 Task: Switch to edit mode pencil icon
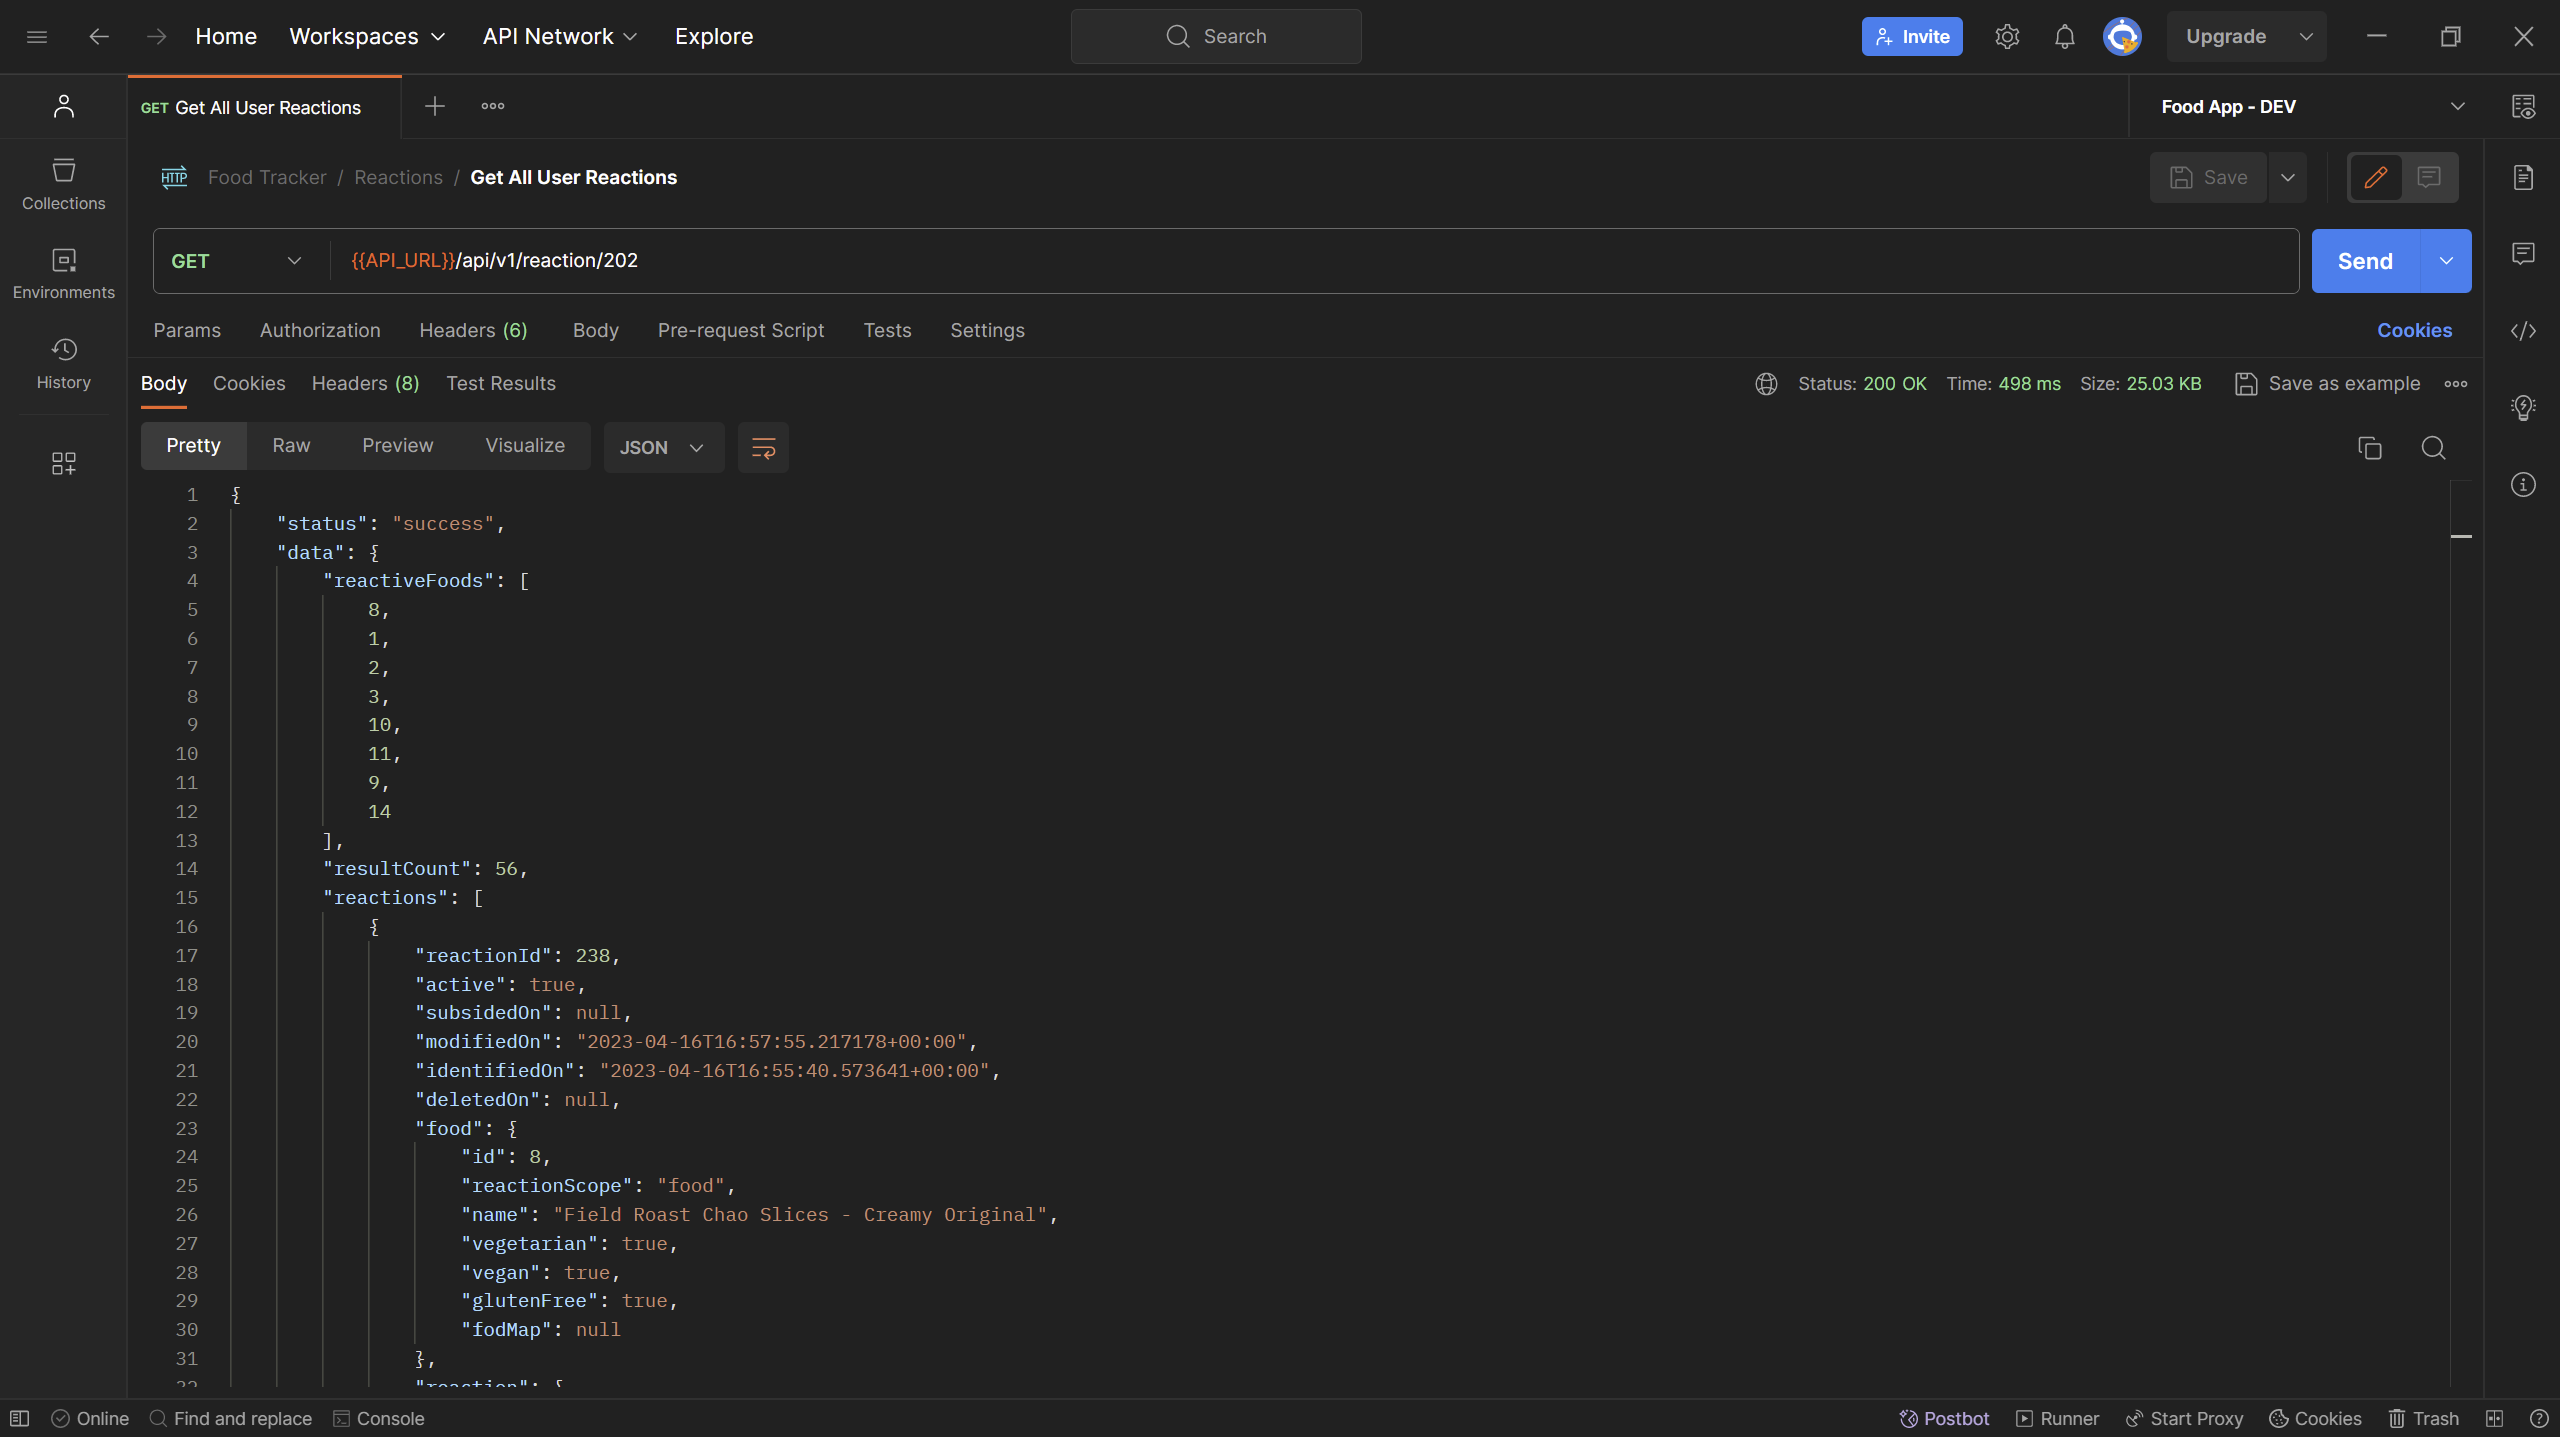pyautogui.click(x=2376, y=177)
